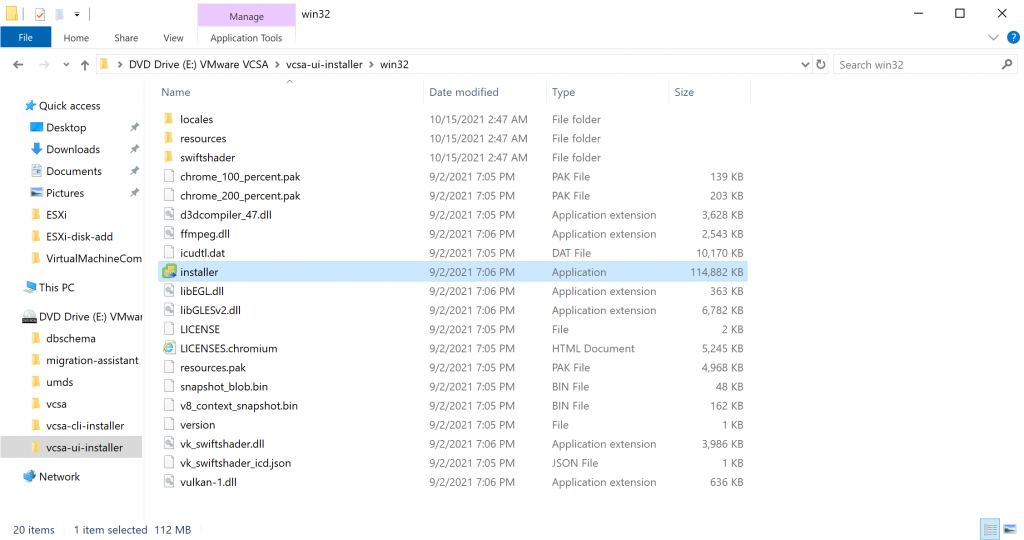Open the Application Tools tab

246,38
